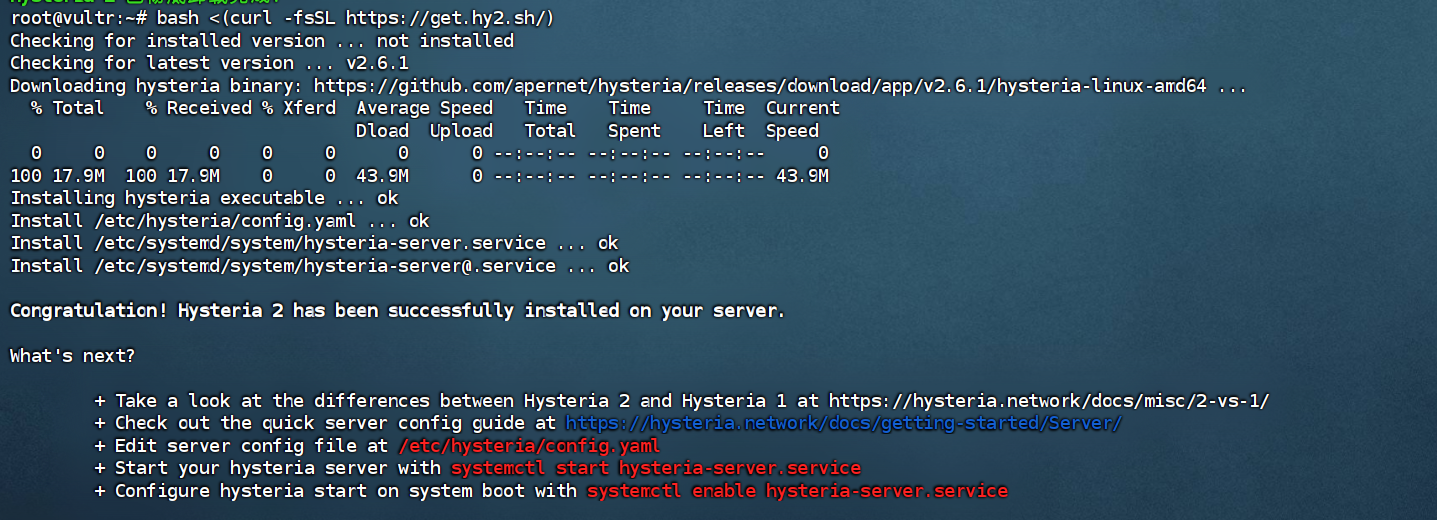1437x520 pixels.
Task: Click the "Time Left" curl column header
Action: coord(724,119)
